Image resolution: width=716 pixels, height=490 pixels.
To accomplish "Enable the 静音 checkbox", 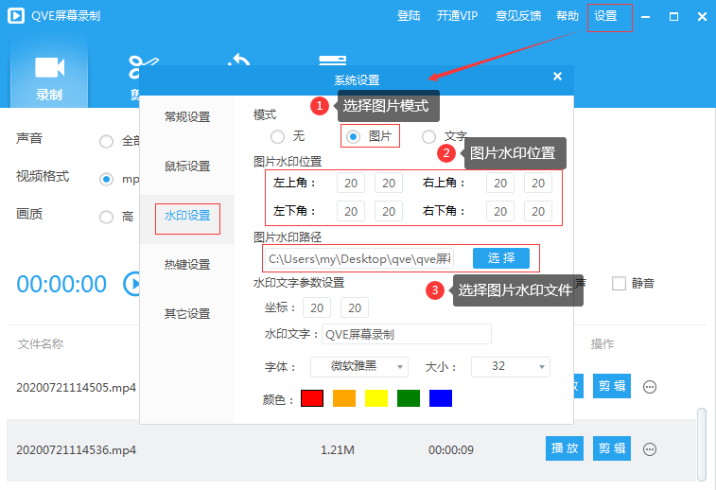I will [x=619, y=283].
